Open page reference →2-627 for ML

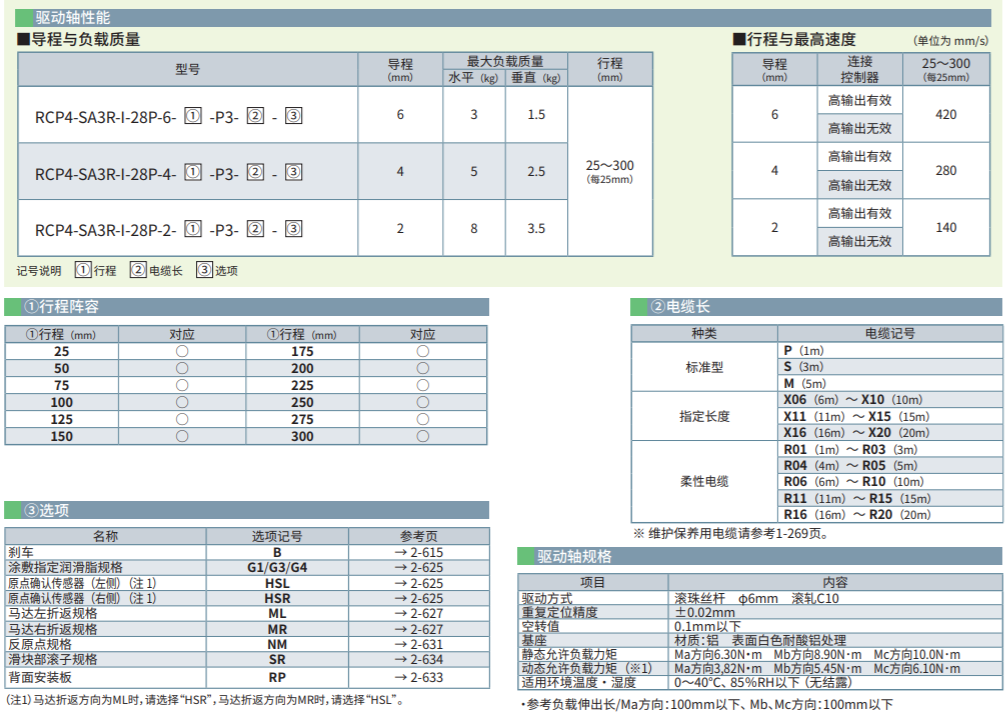(419, 614)
